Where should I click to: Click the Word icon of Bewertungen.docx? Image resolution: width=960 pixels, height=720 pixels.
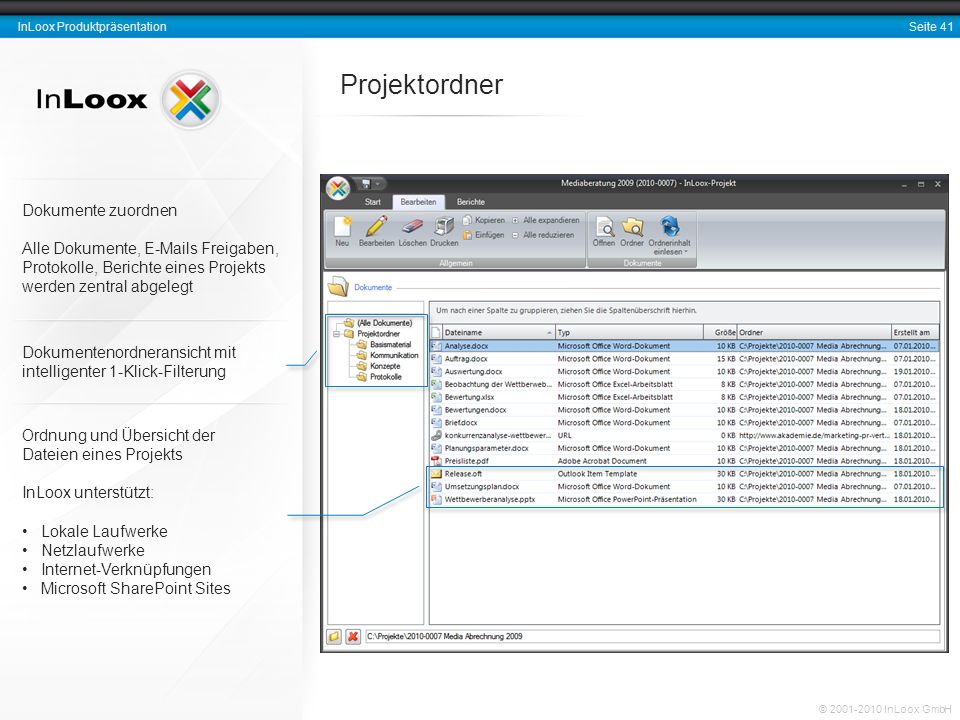pos(436,410)
